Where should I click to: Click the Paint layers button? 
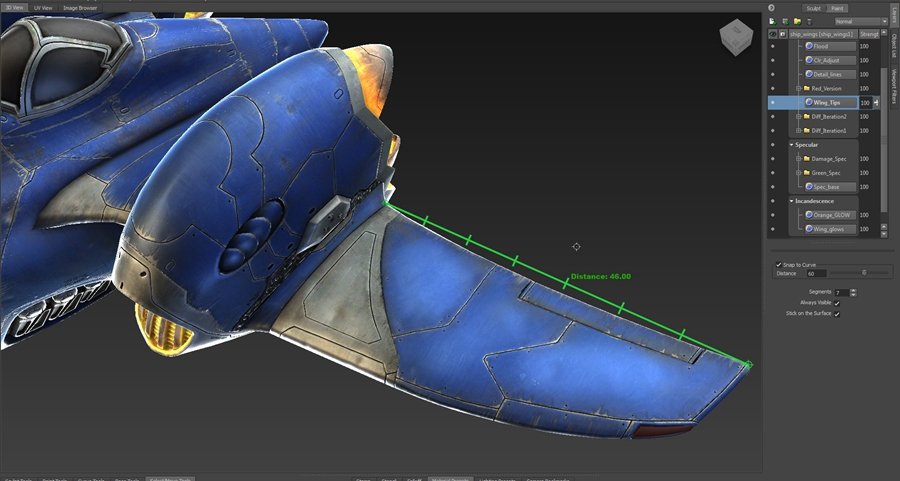click(837, 8)
